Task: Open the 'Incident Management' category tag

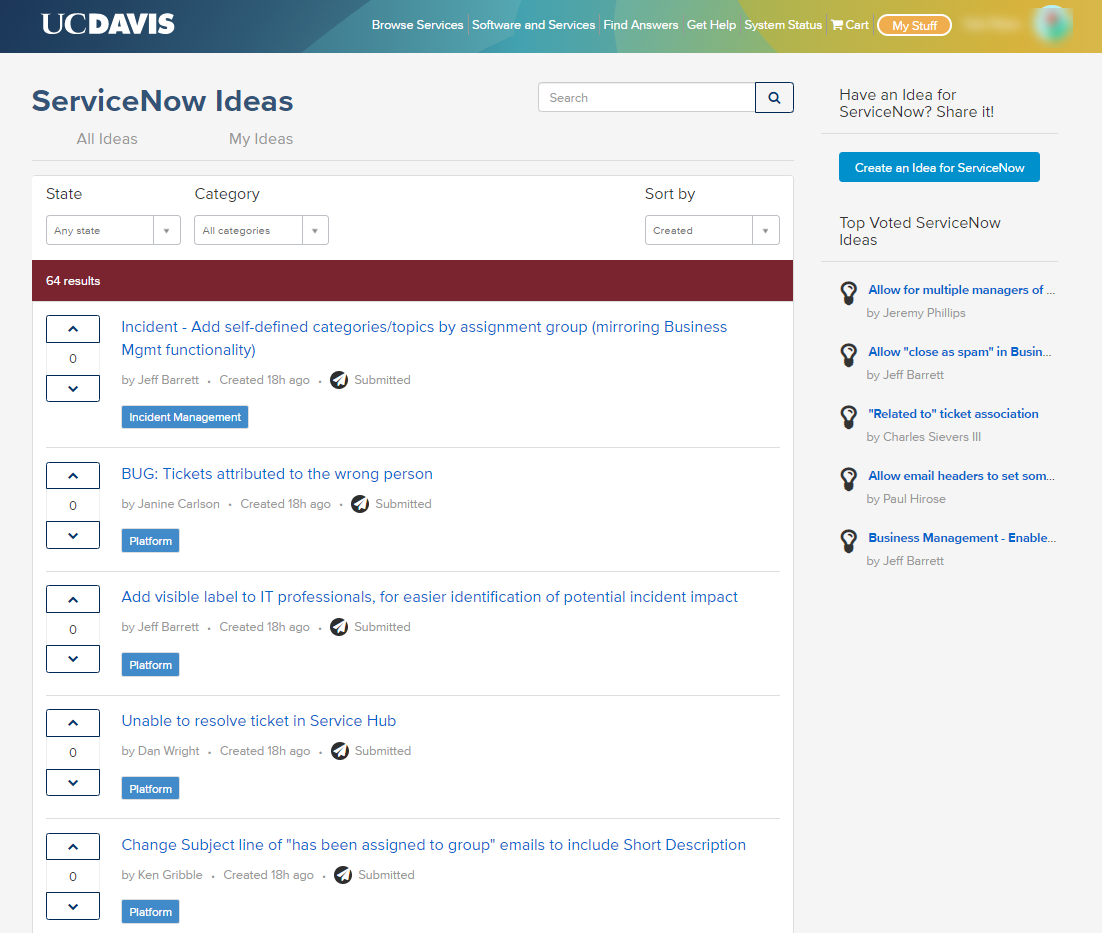Action: pos(184,417)
